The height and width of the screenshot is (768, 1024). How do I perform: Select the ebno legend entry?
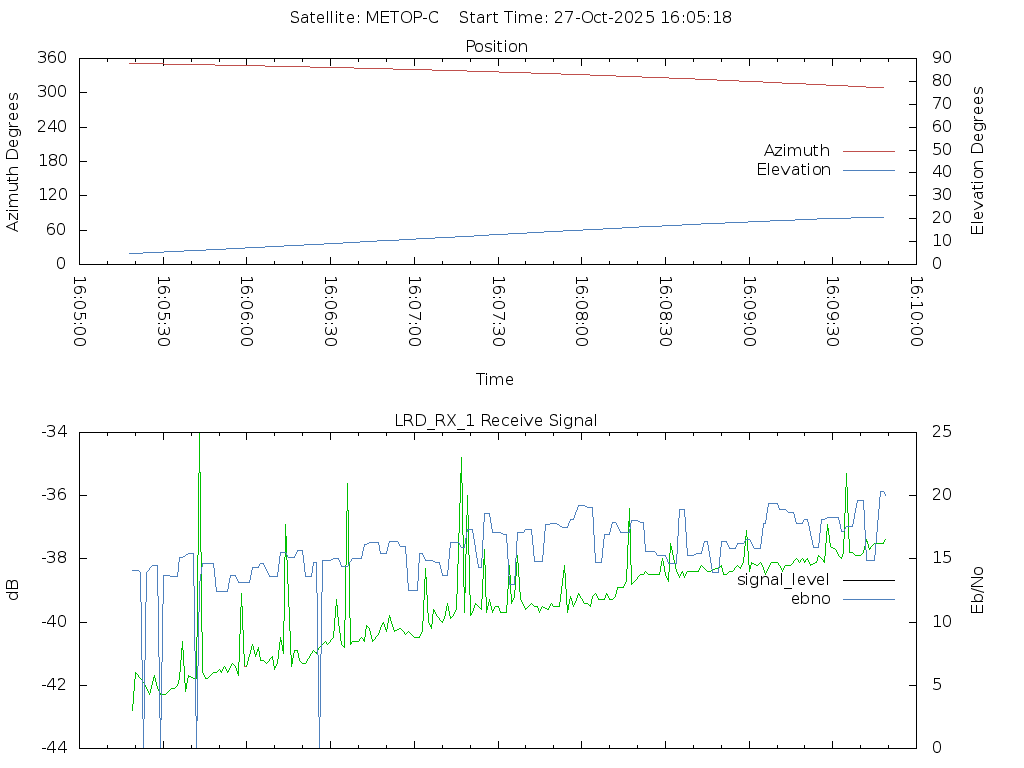point(810,599)
